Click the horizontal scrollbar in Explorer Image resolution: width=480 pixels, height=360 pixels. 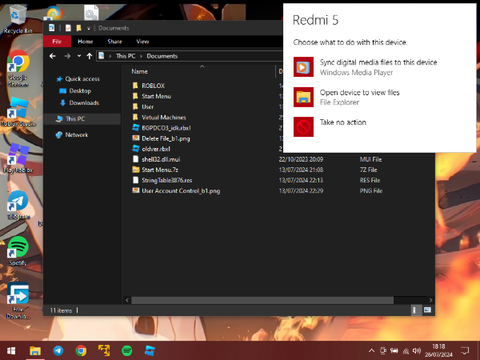[x=262, y=300]
